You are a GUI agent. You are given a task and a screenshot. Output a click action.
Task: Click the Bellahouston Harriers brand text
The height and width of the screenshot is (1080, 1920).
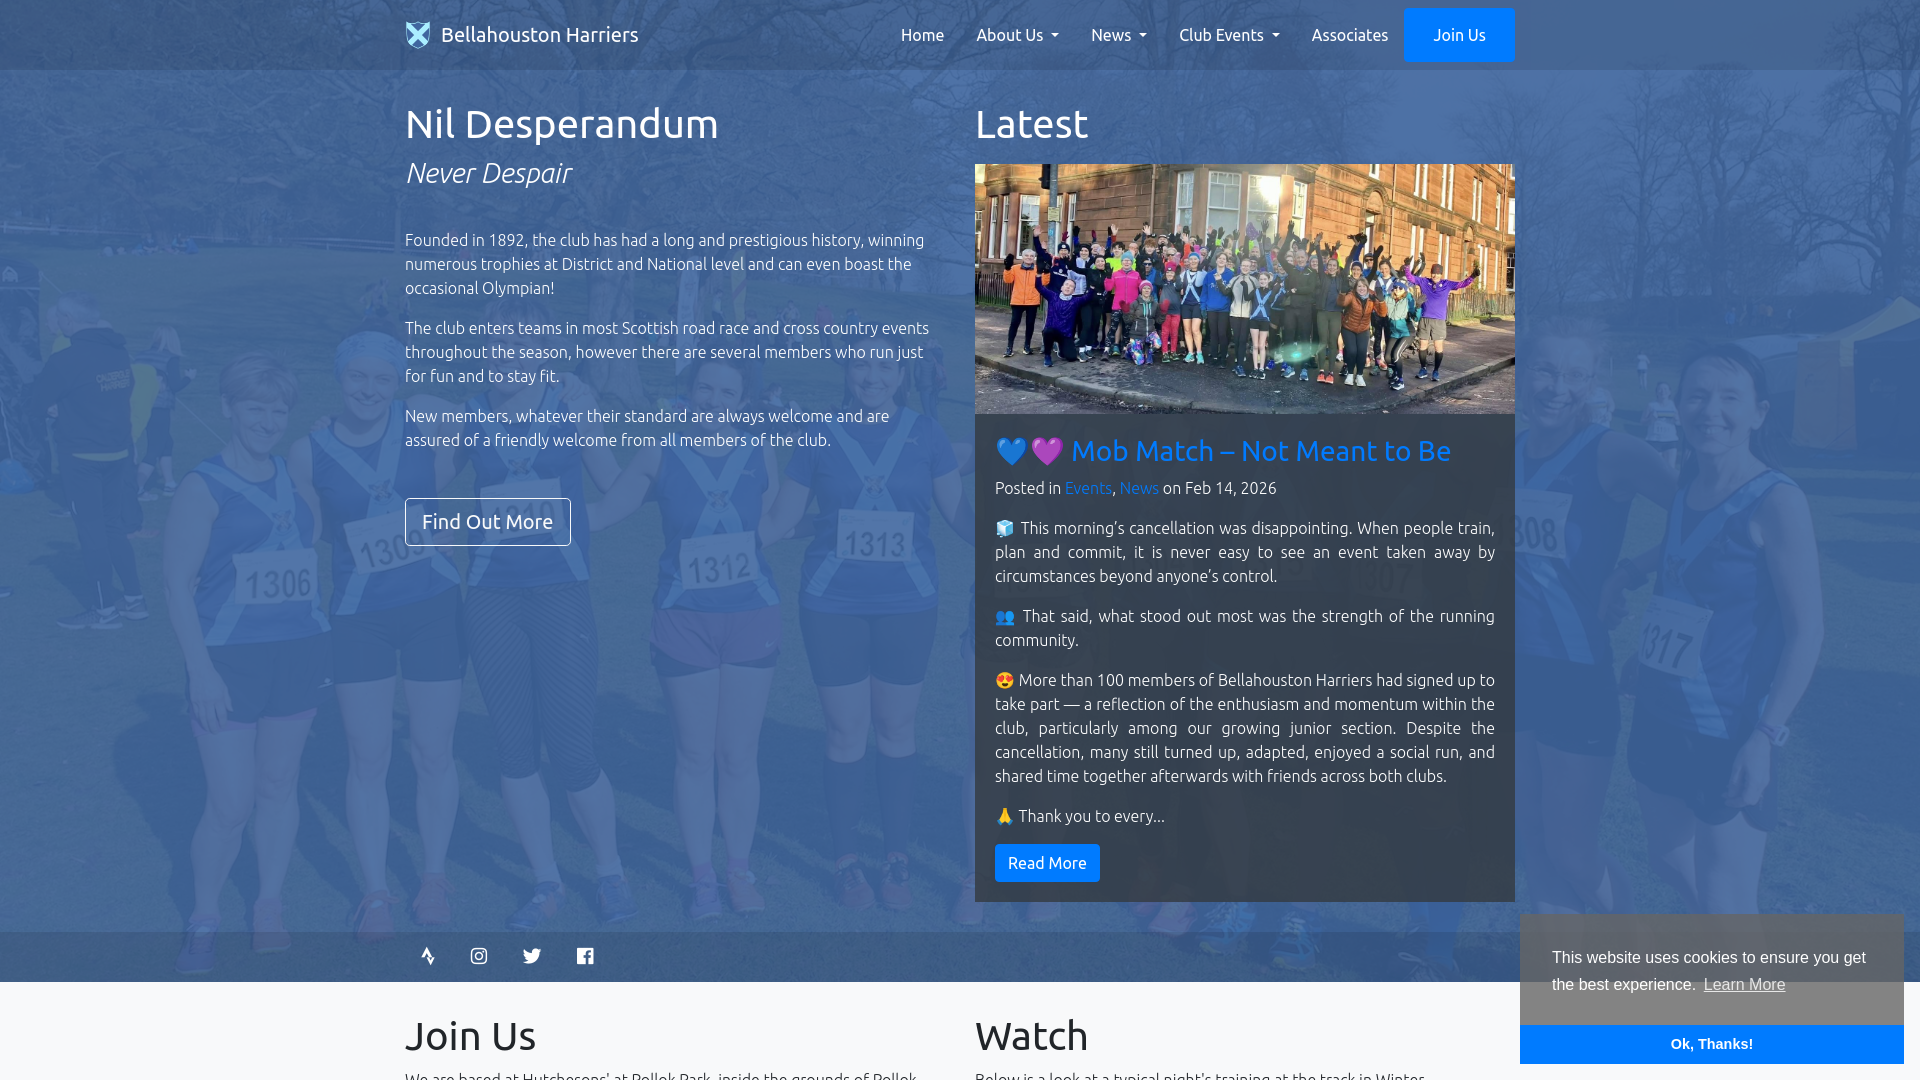(x=539, y=35)
